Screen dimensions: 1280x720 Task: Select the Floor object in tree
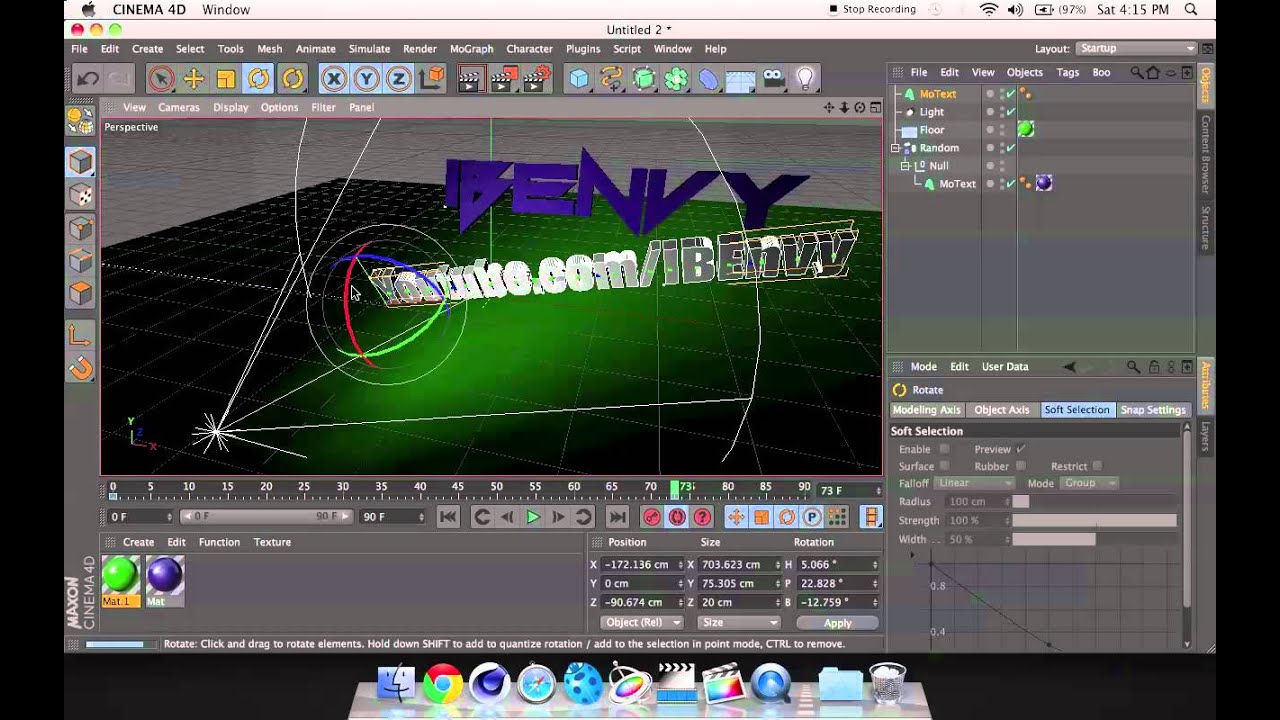(x=932, y=130)
